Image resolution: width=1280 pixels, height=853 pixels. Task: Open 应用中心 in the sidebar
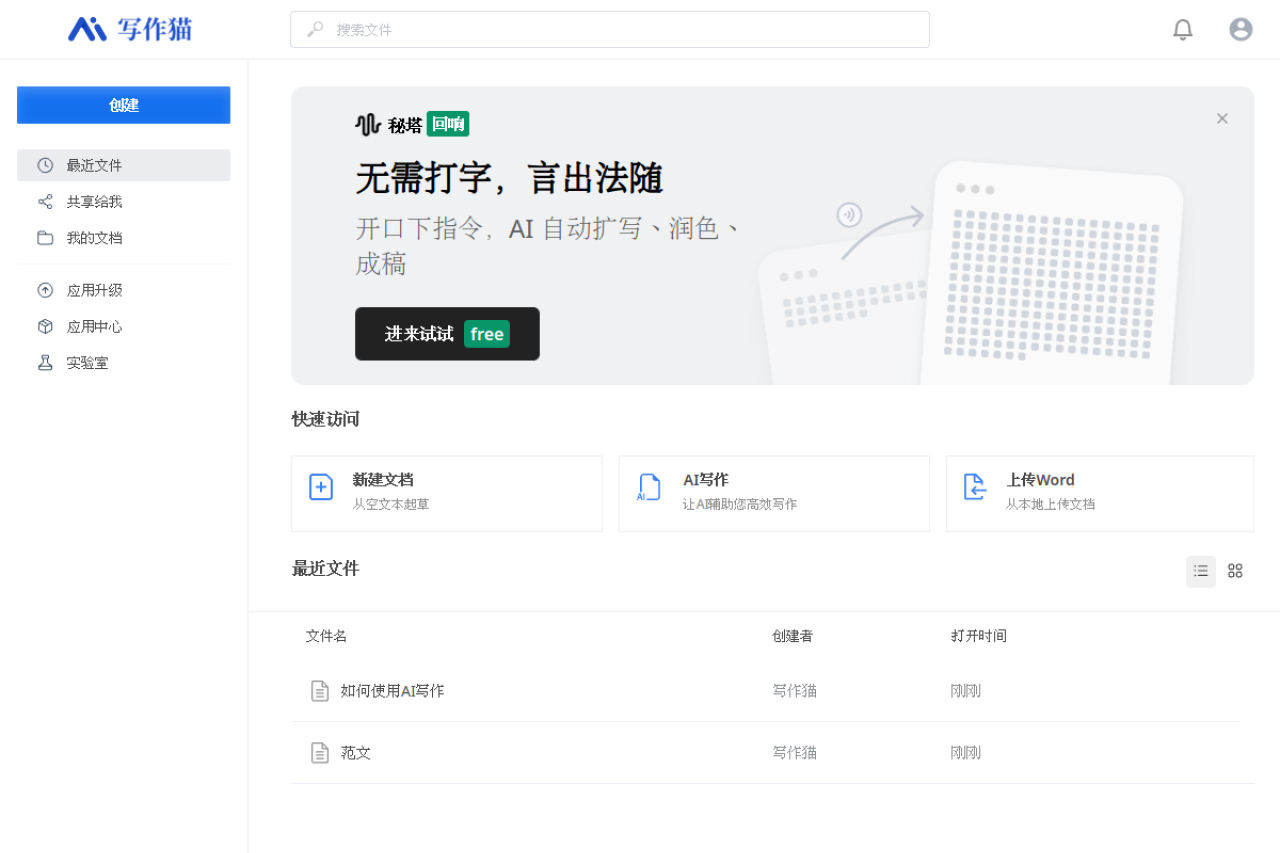click(124, 327)
